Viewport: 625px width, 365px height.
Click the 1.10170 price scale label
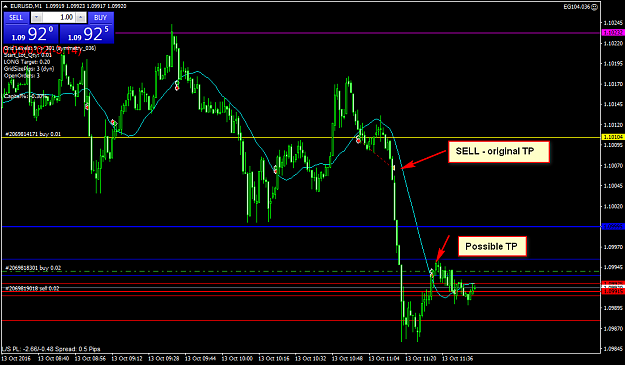(x=614, y=84)
